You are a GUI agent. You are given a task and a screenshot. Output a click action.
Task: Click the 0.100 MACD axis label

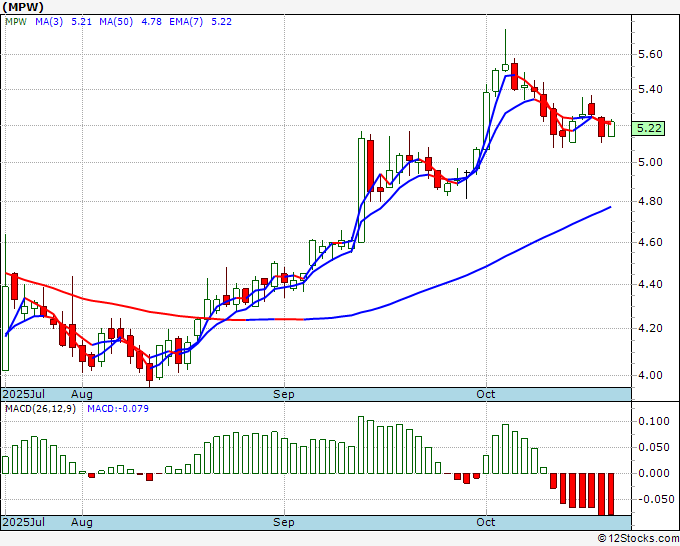(x=654, y=422)
